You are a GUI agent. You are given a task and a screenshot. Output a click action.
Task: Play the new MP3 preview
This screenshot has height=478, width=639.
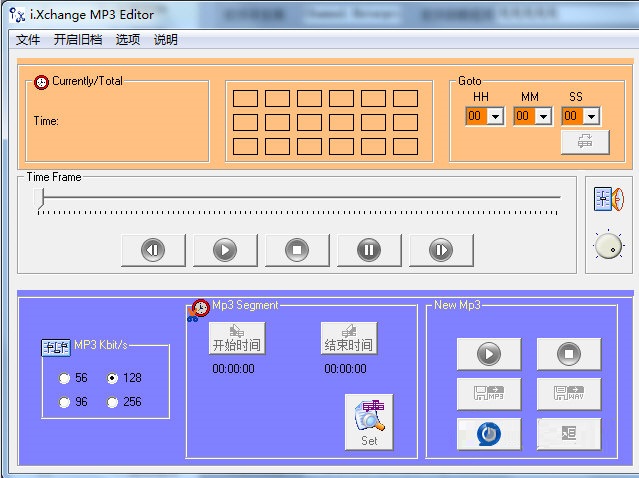point(489,354)
